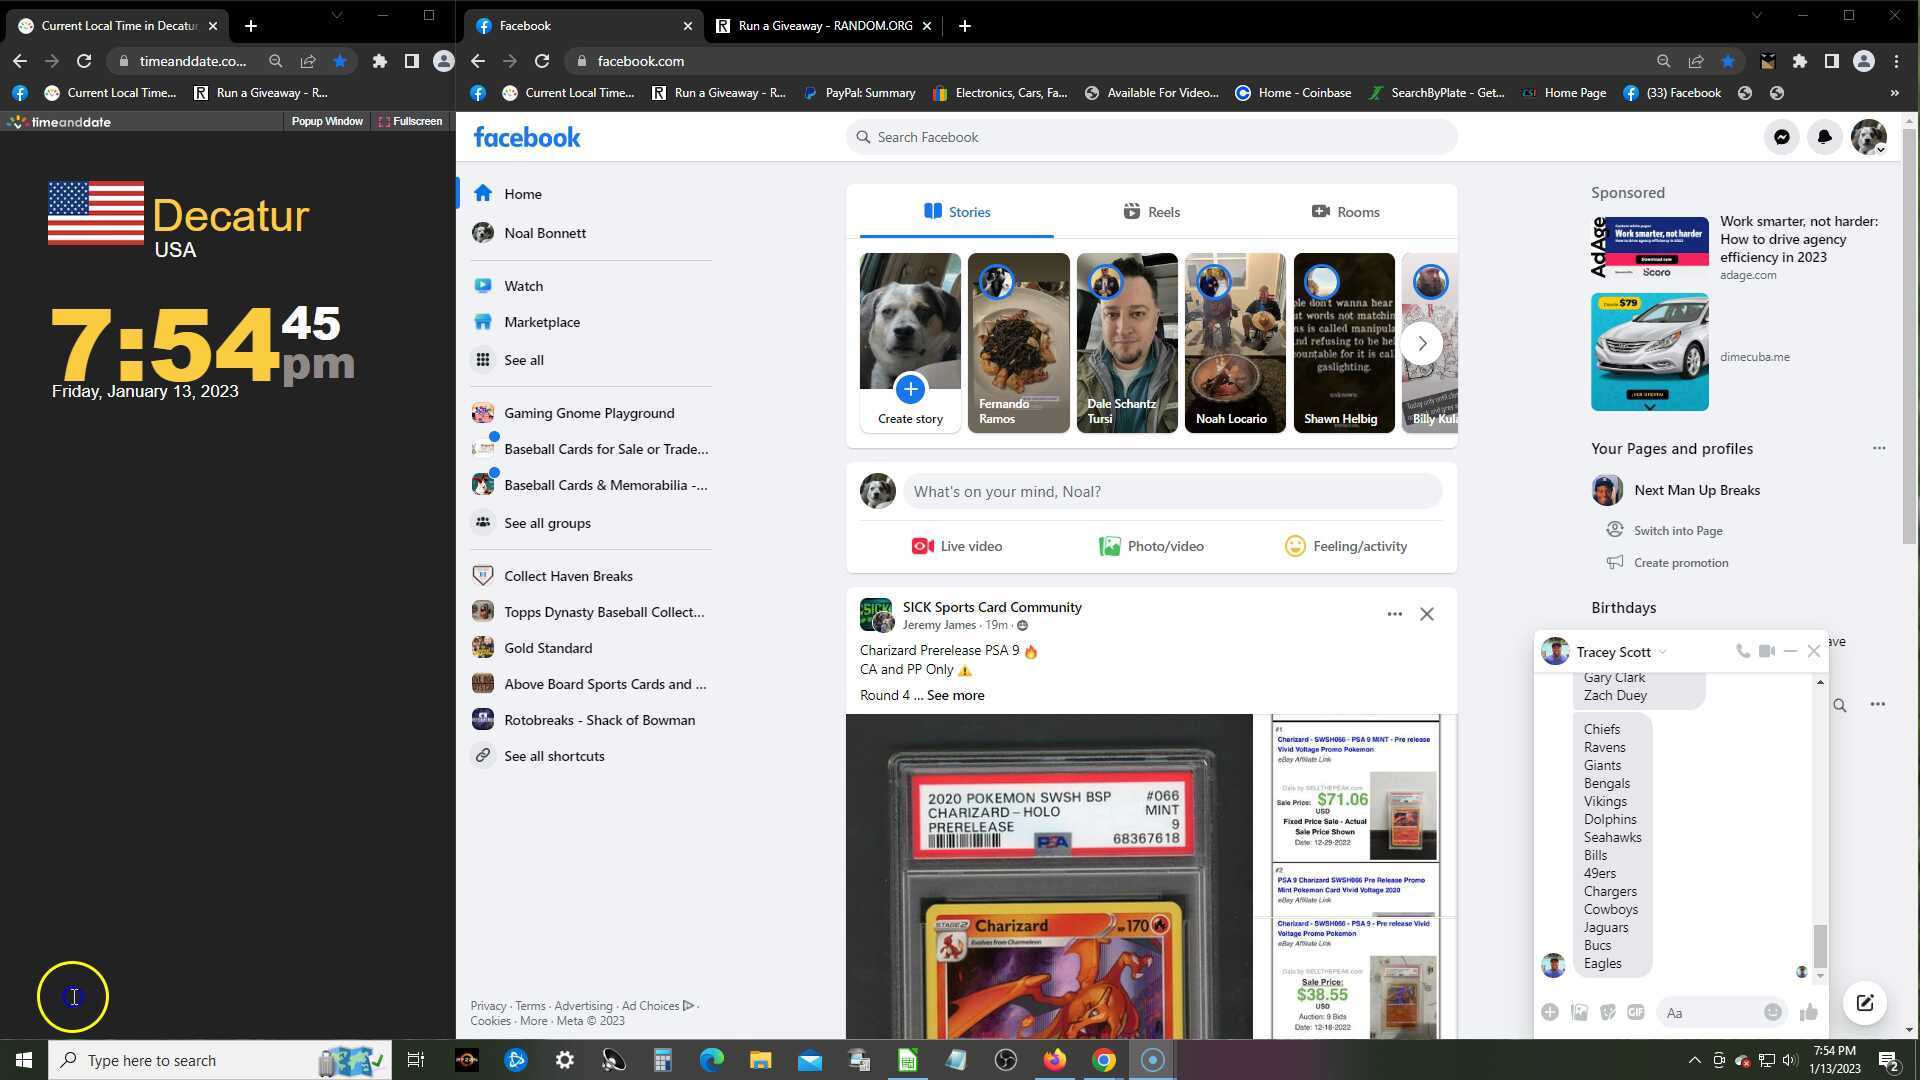
Task: Click See more on Charizard post
Action: pos(955,695)
